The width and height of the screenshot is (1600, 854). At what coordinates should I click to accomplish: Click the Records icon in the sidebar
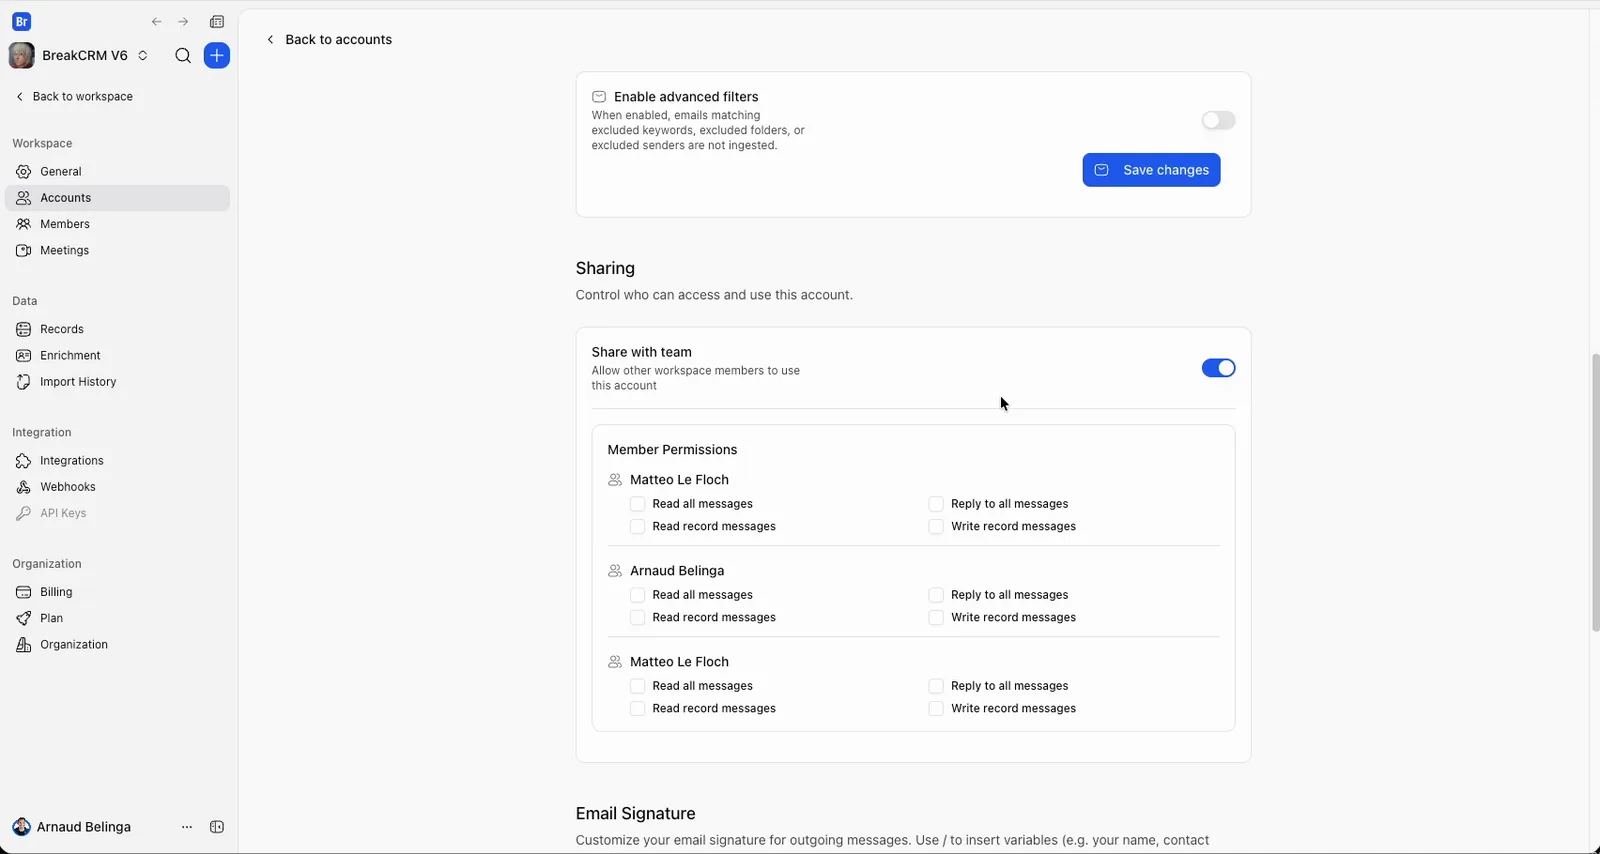(23, 329)
